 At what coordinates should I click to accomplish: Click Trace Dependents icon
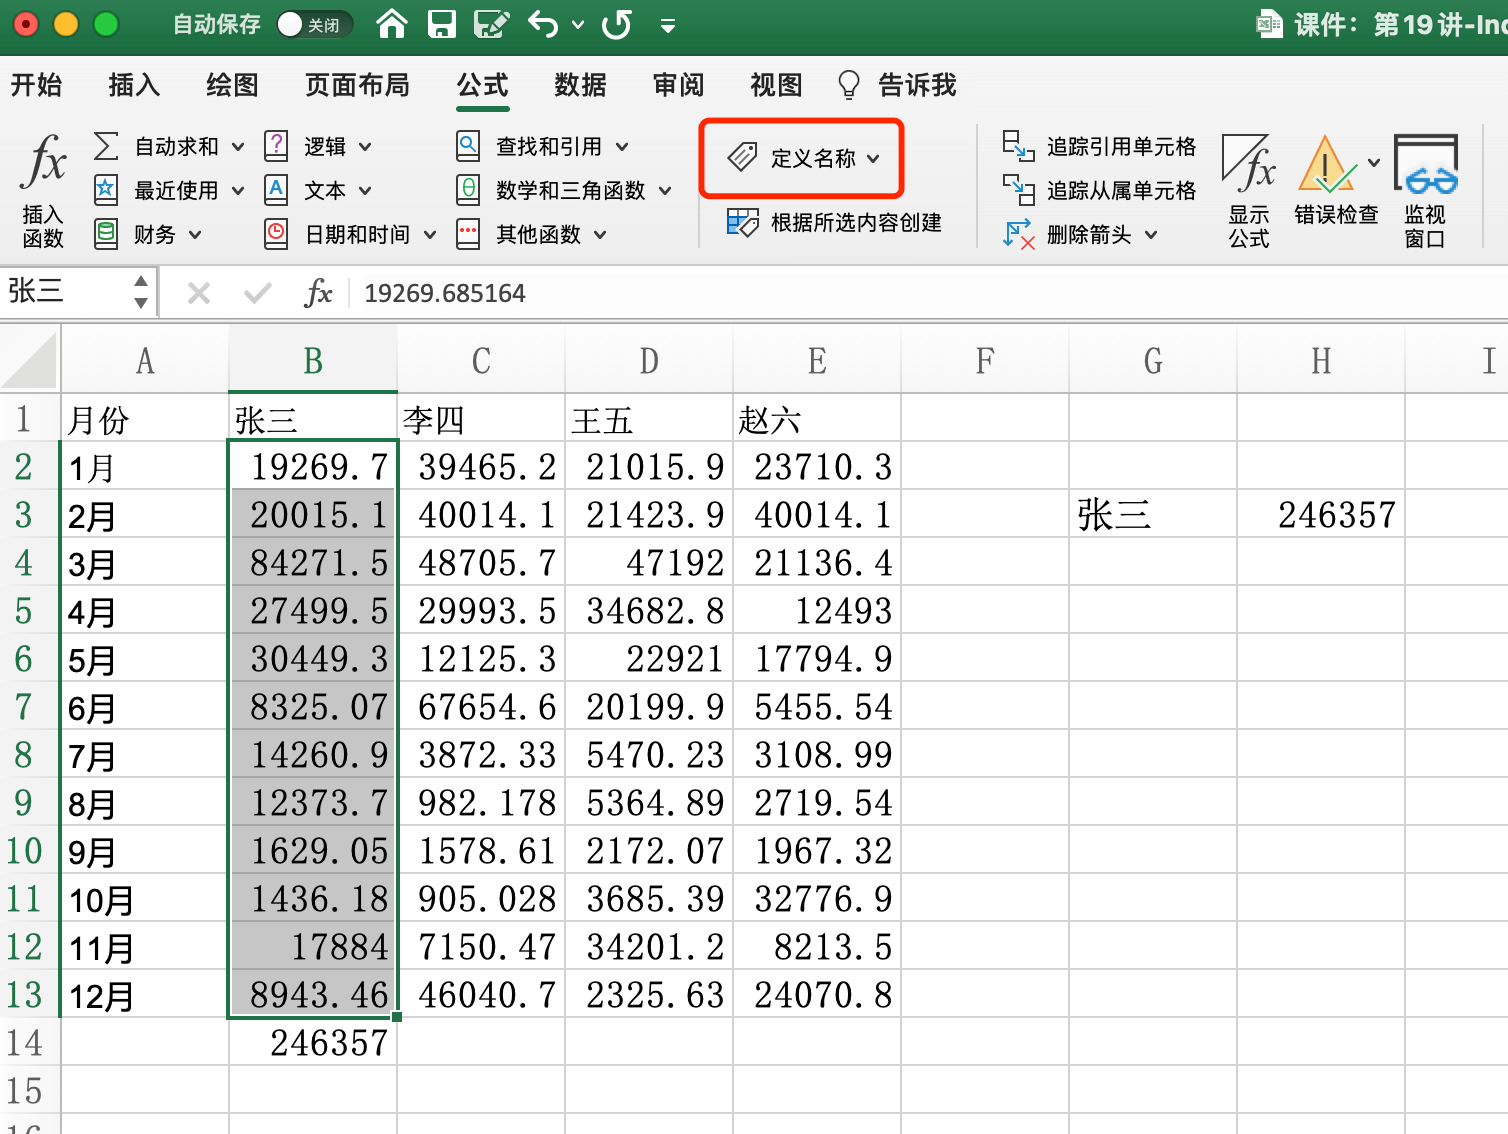tap(1018, 190)
